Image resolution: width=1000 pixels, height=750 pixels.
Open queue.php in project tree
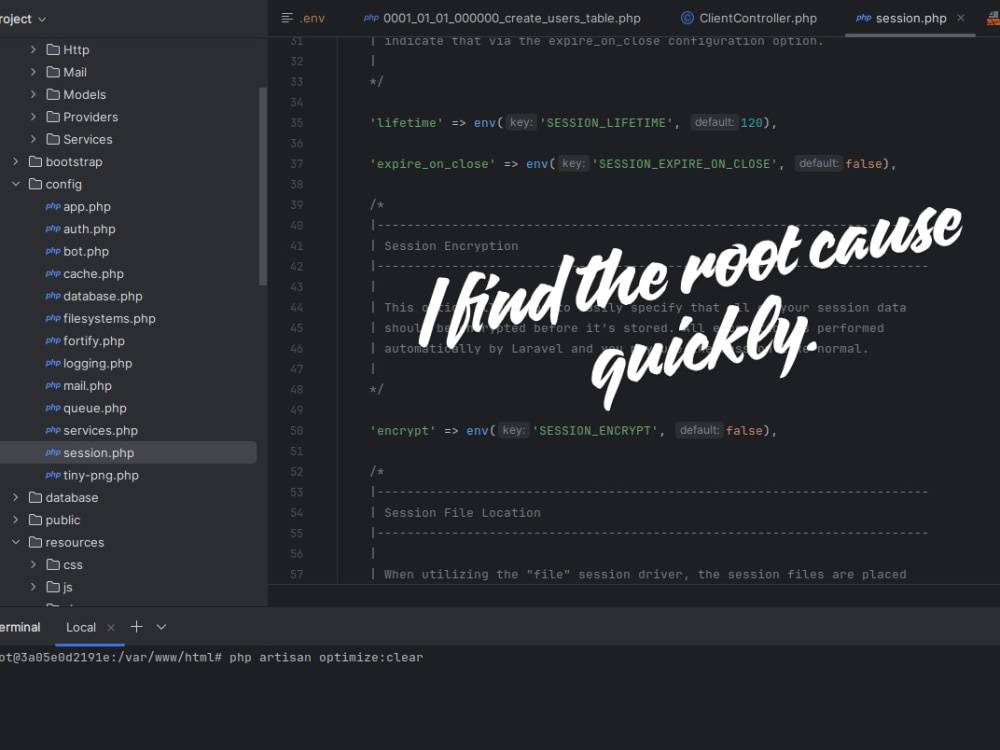pyautogui.click(x=95, y=408)
